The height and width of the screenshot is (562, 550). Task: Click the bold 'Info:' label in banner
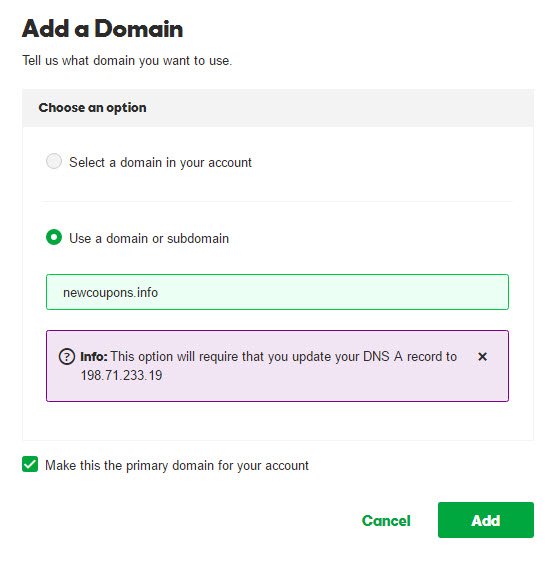click(x=94, y=357)
